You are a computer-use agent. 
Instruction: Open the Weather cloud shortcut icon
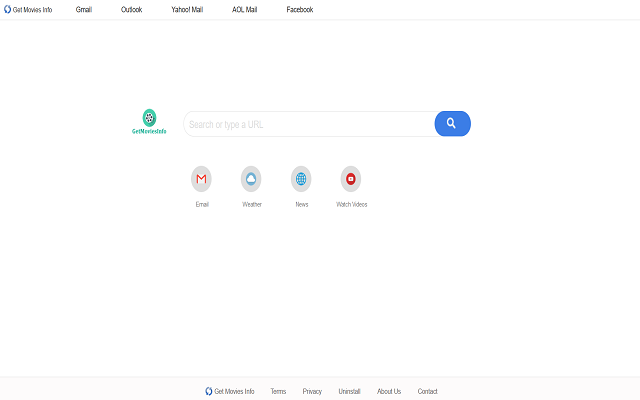point(251,179)
